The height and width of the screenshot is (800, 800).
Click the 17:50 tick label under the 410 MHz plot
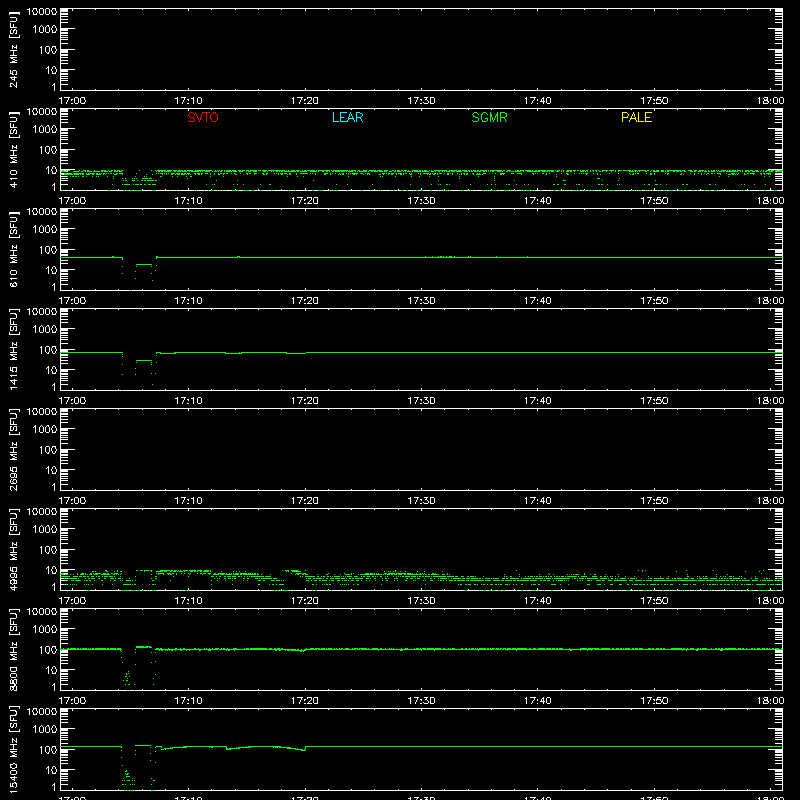pyautogui.click(x=654, y=201)
